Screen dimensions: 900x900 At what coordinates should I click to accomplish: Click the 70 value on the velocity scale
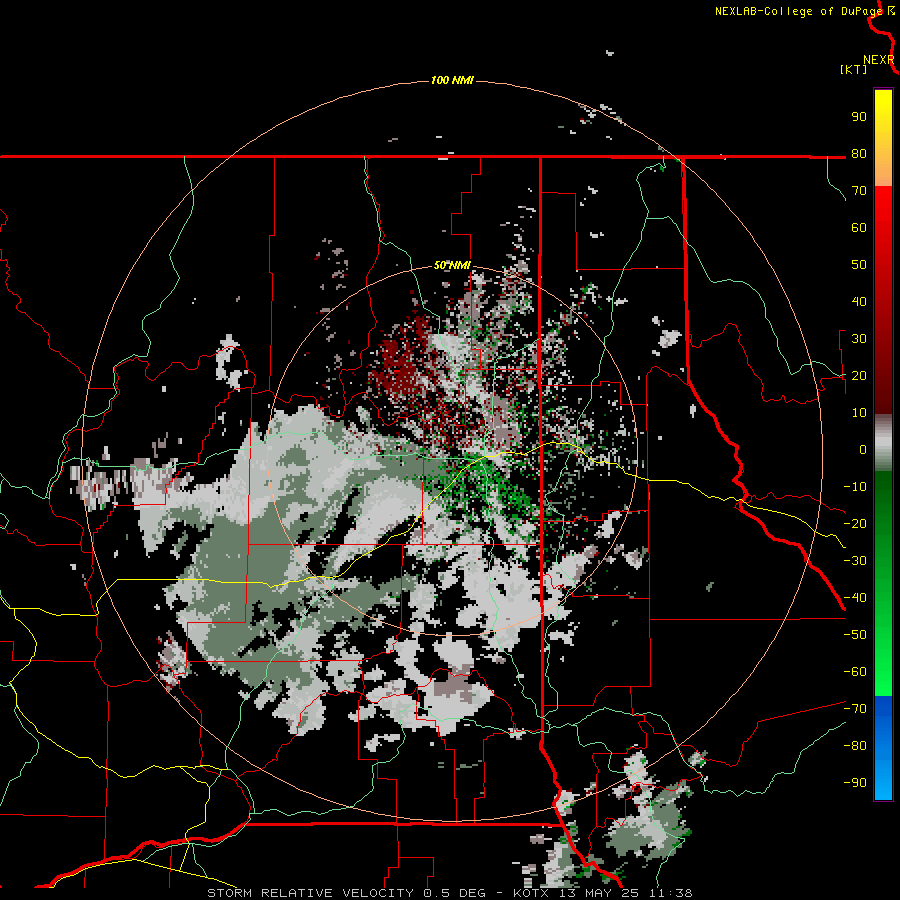859,191
